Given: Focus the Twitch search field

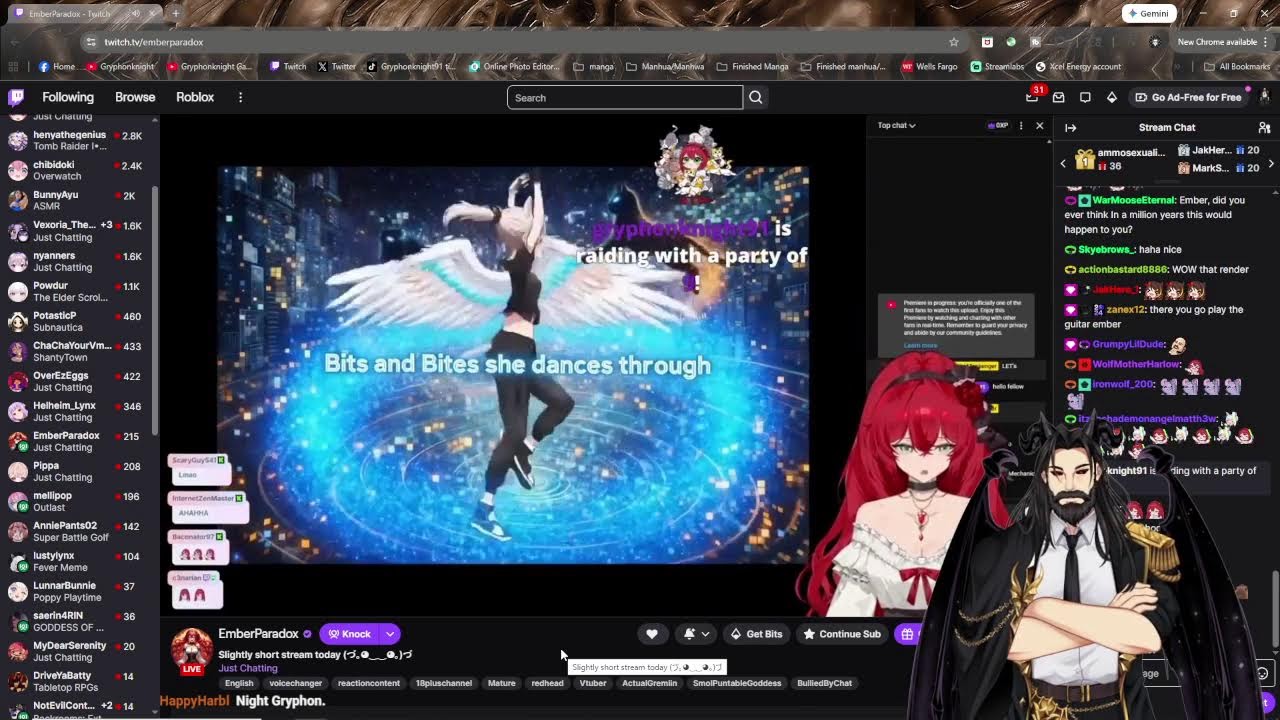Looking at the screenshot, I should (x=625, y=97).
